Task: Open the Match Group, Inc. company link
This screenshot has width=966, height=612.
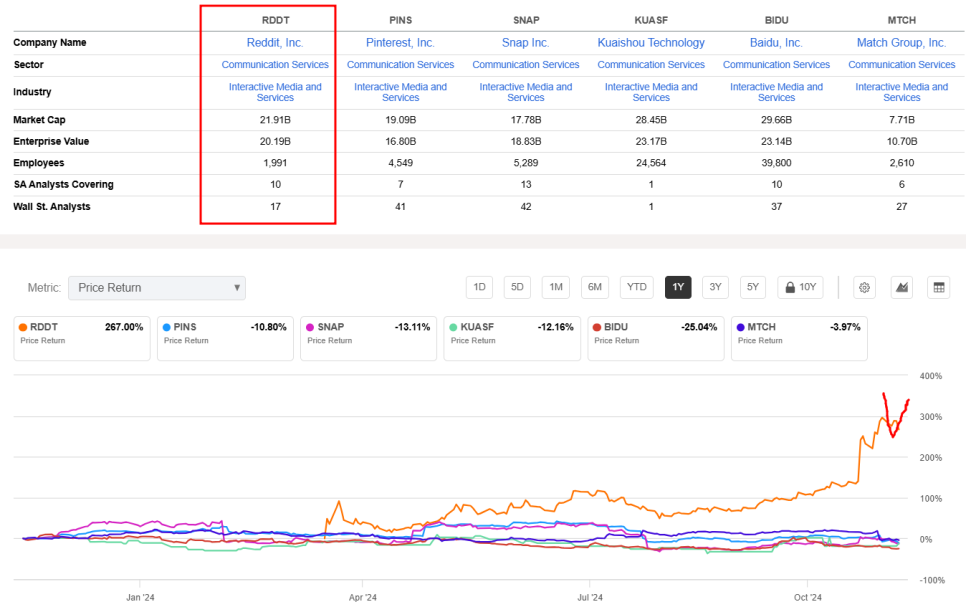Action: (x=901, y=43)
